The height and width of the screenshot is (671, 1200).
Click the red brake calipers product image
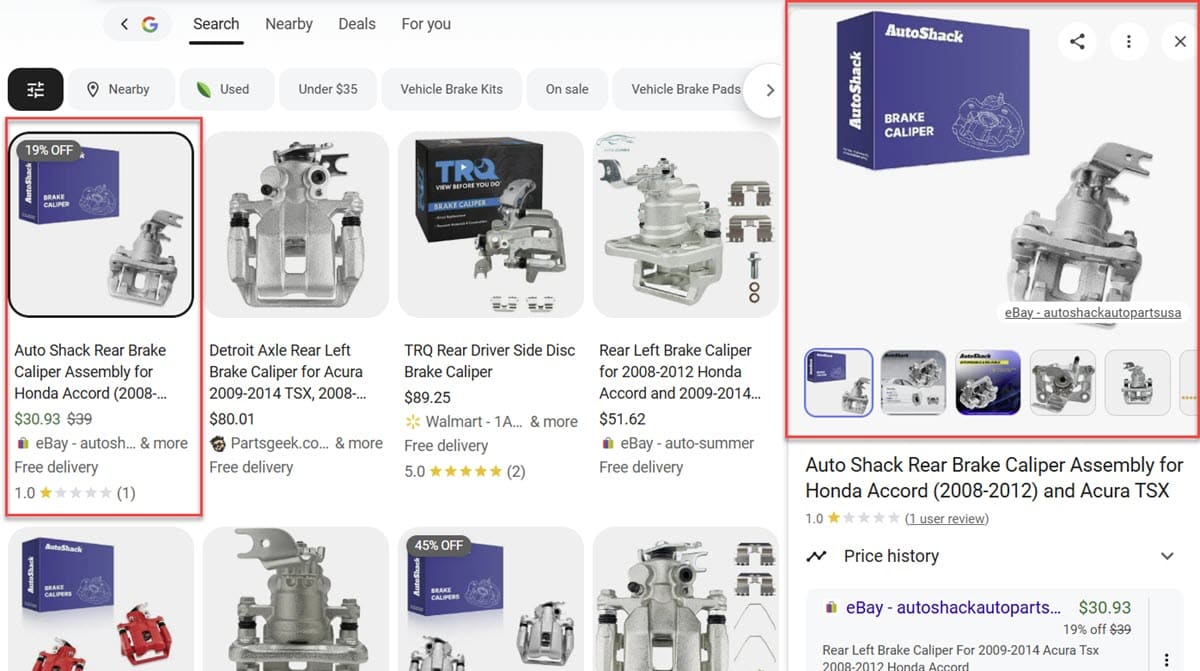click(x=100, y=599)
